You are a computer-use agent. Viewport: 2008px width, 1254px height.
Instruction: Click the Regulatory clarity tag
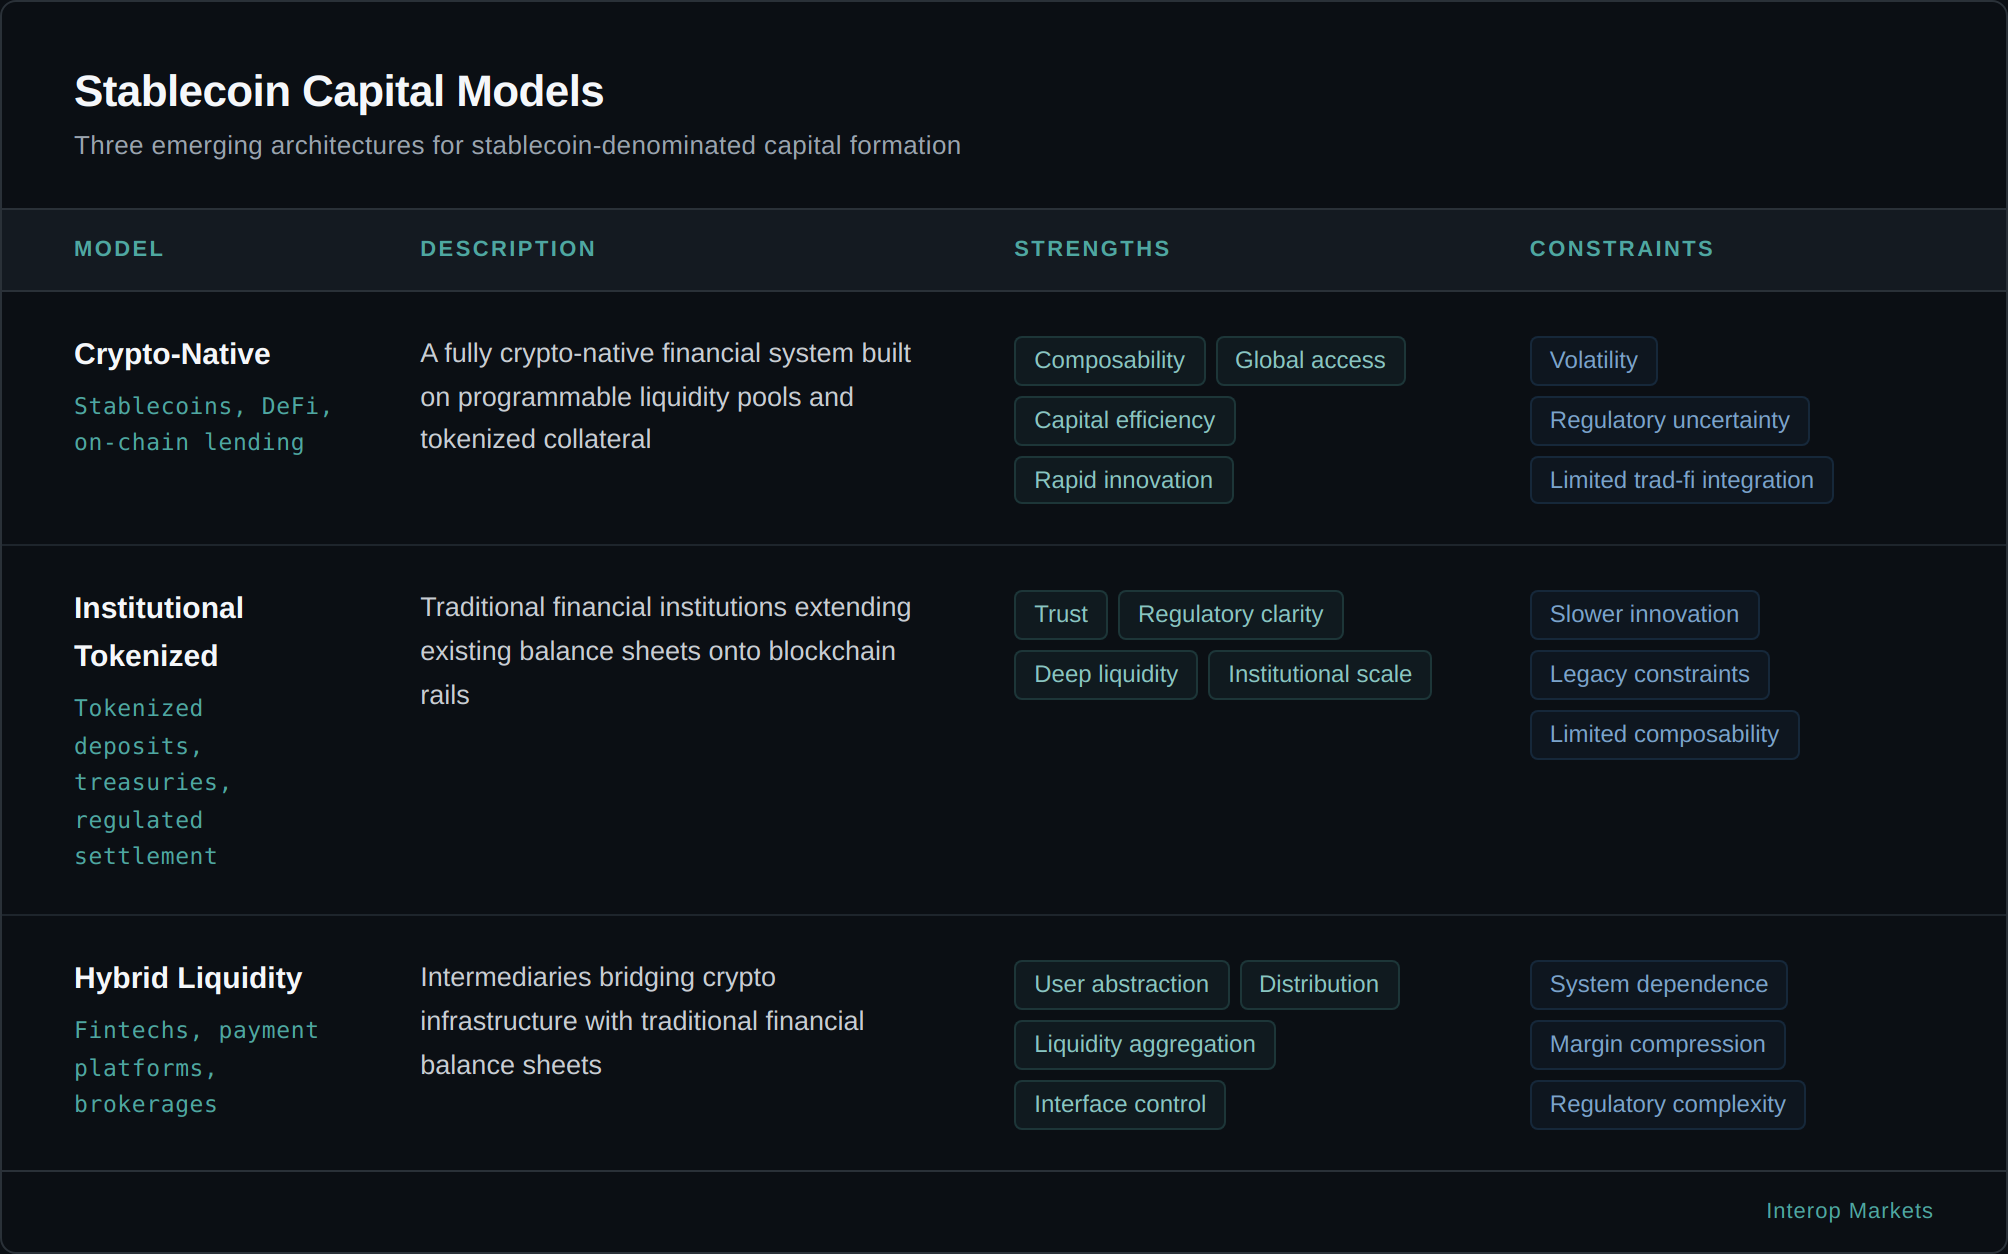tap(1230, 615)
